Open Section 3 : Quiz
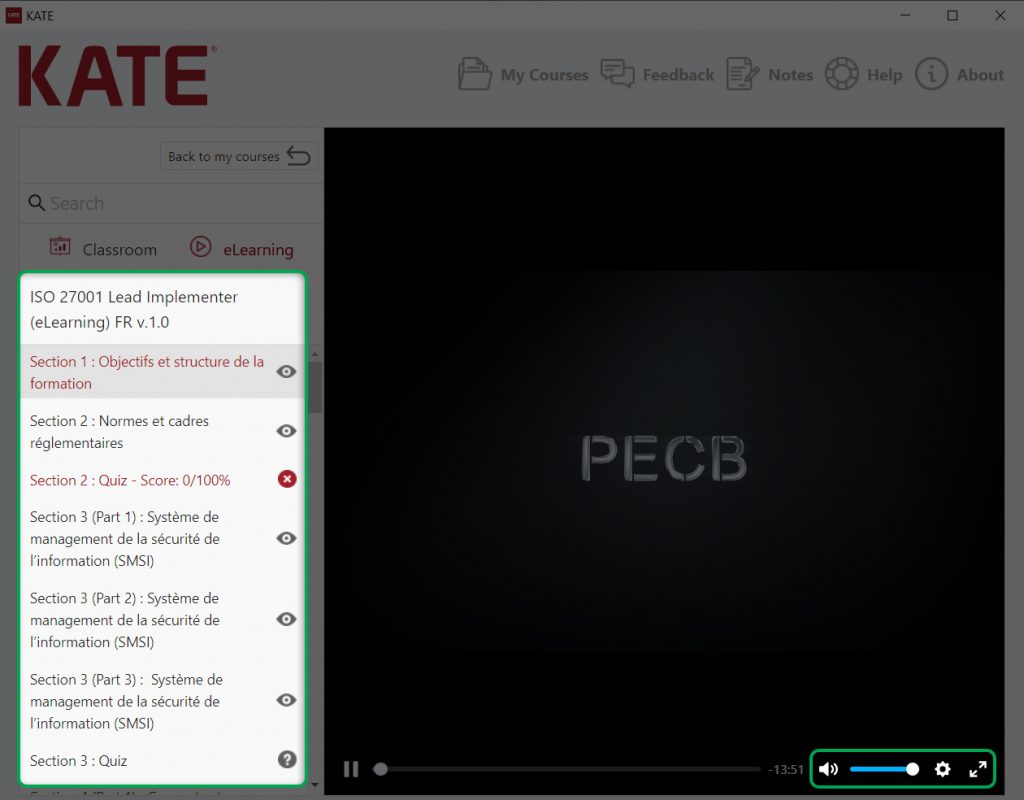This screenshot has height=800, width=1024. [163, 760]
